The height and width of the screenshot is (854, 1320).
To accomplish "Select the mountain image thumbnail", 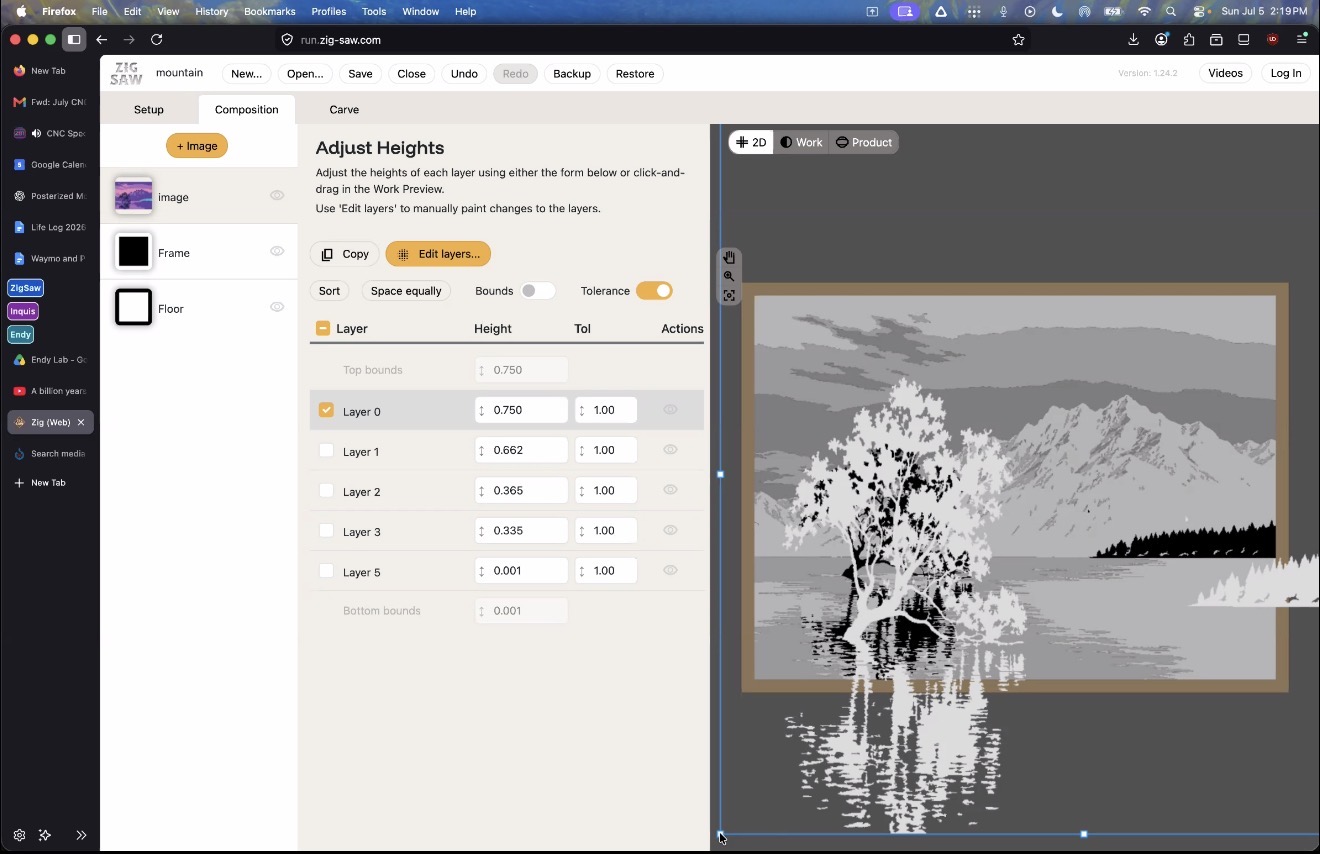I will tap(133, 196).
